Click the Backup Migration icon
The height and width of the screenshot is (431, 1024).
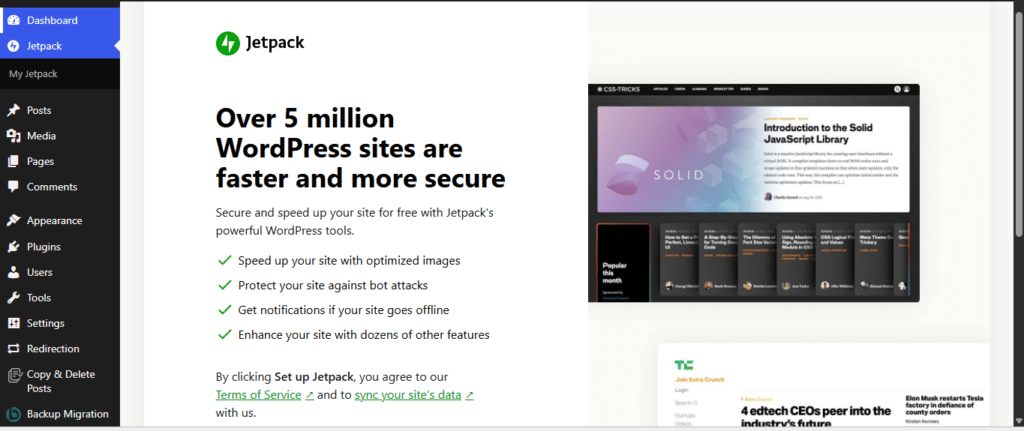(x=13, y=414)
